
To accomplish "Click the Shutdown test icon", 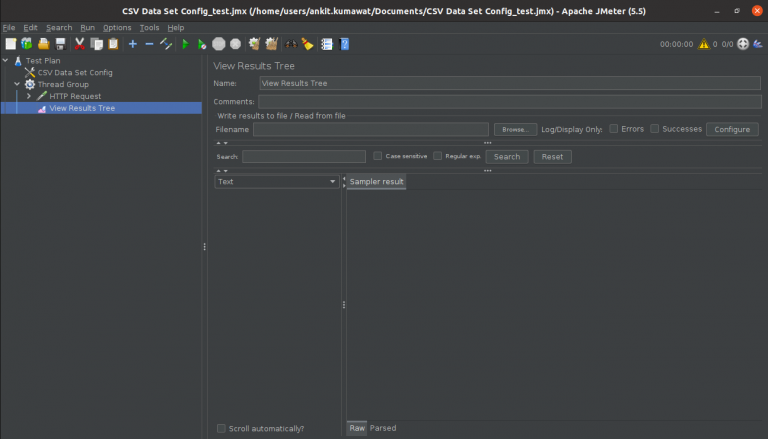I will coord(236,44).
